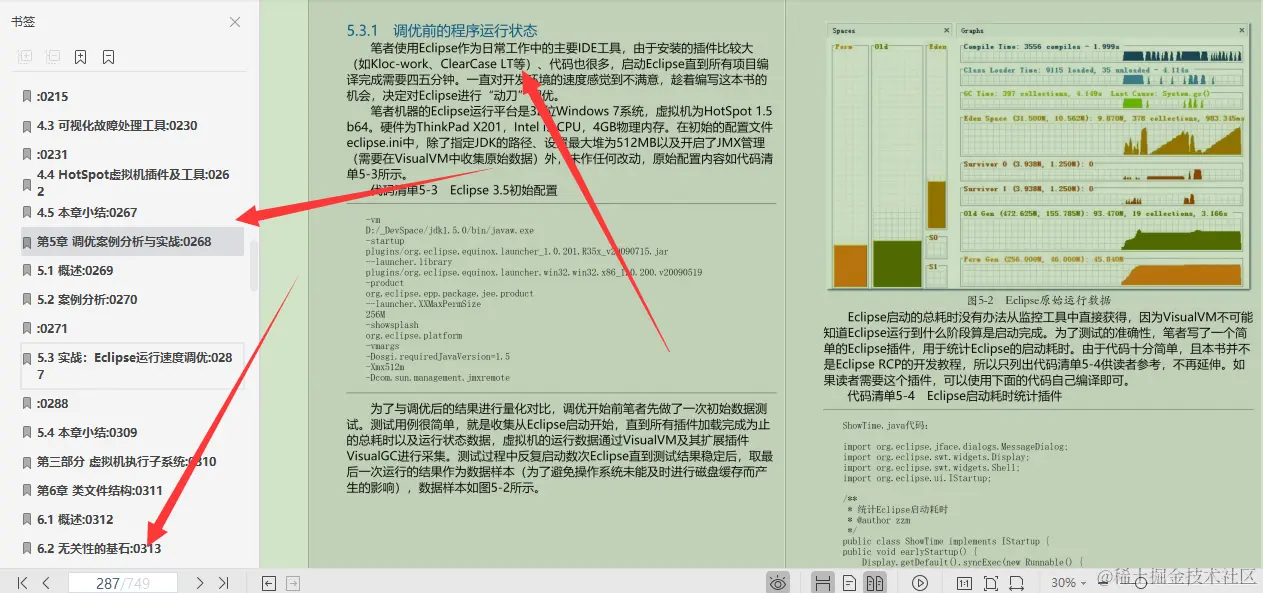Click the remove bookmark icon
1263x593 pixels.
(x=108, y=57)
